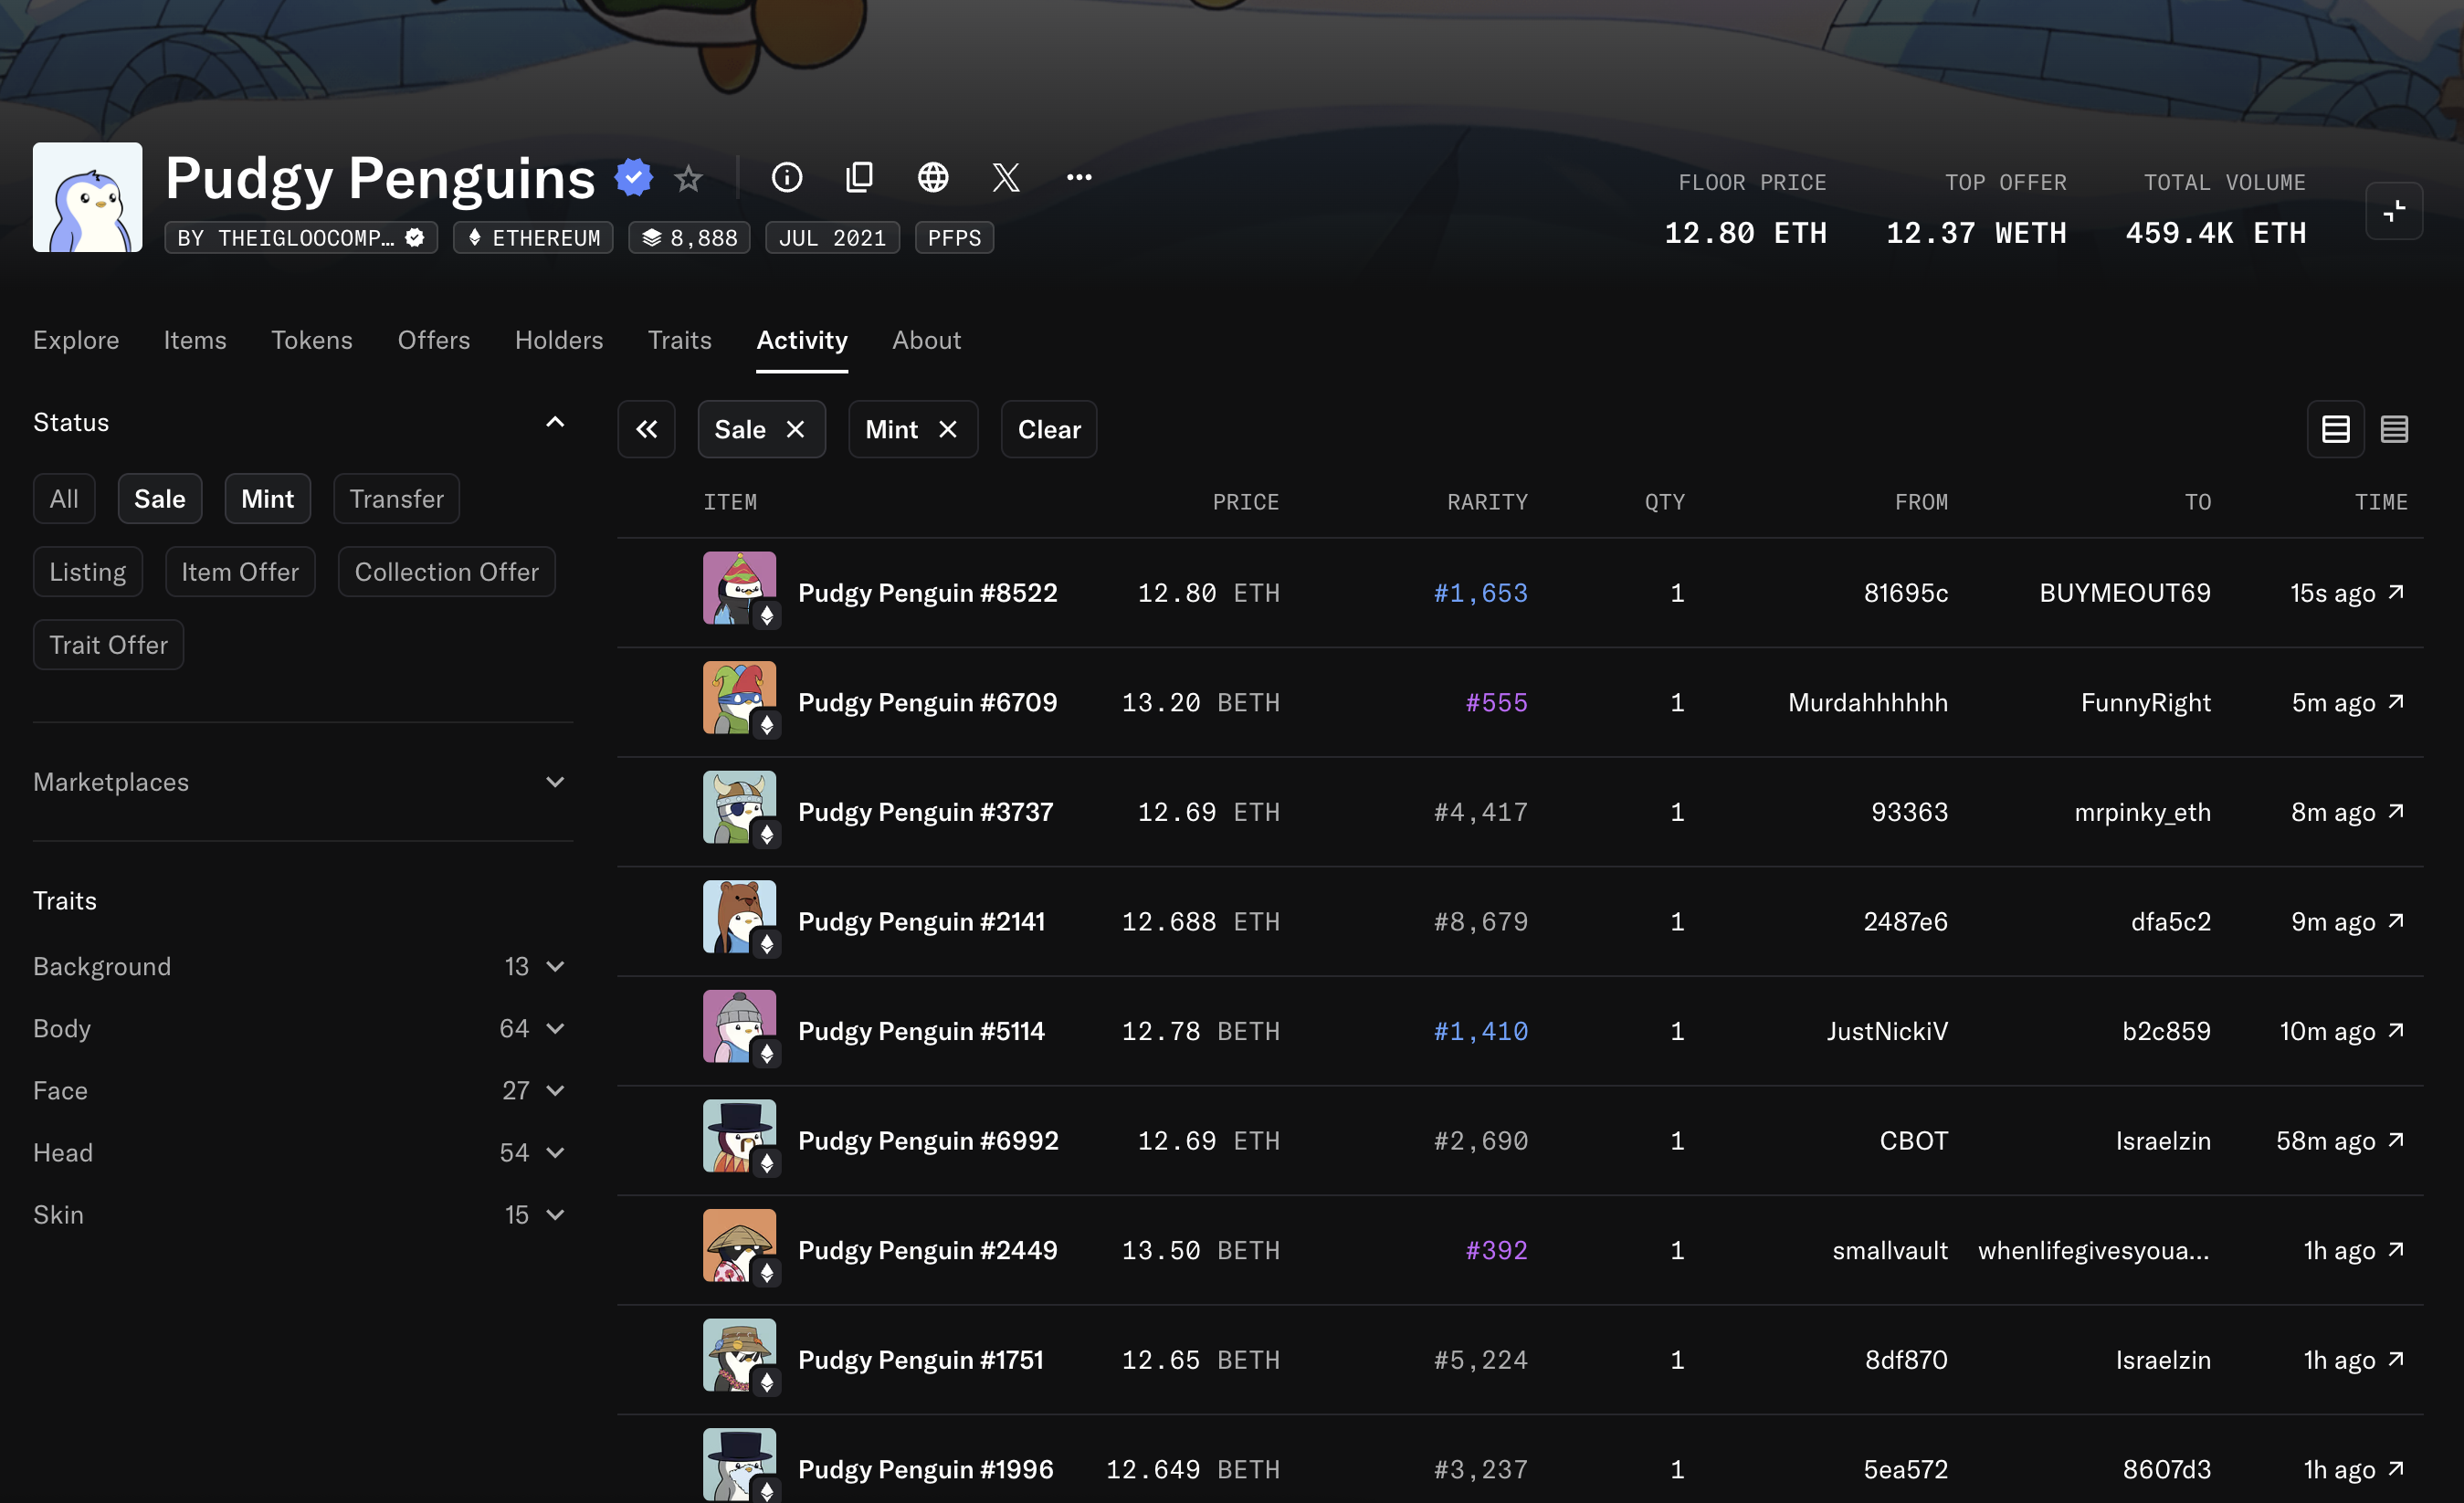Collapse the filter sidebar with double chevron
Image resolution: width=2464 pixels, height=1503 pixels.
(x=646, y=429)
